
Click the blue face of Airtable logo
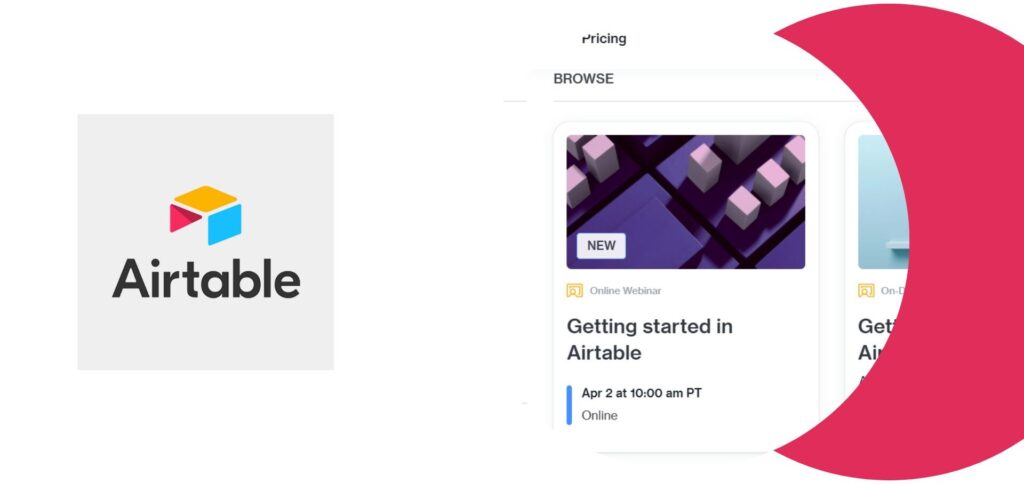(225, 225)
